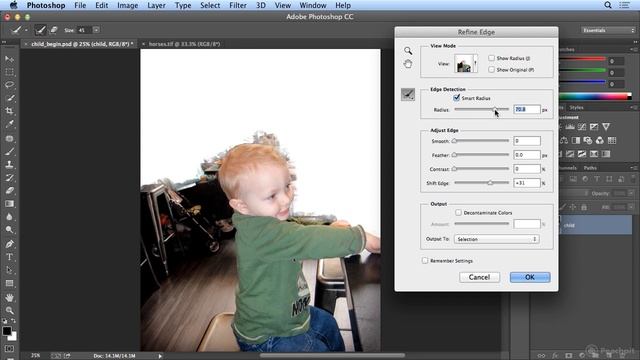Open the brush Size dropdown arrow
The height and width of the screenshot is (360, 640).
coord(96,30)
